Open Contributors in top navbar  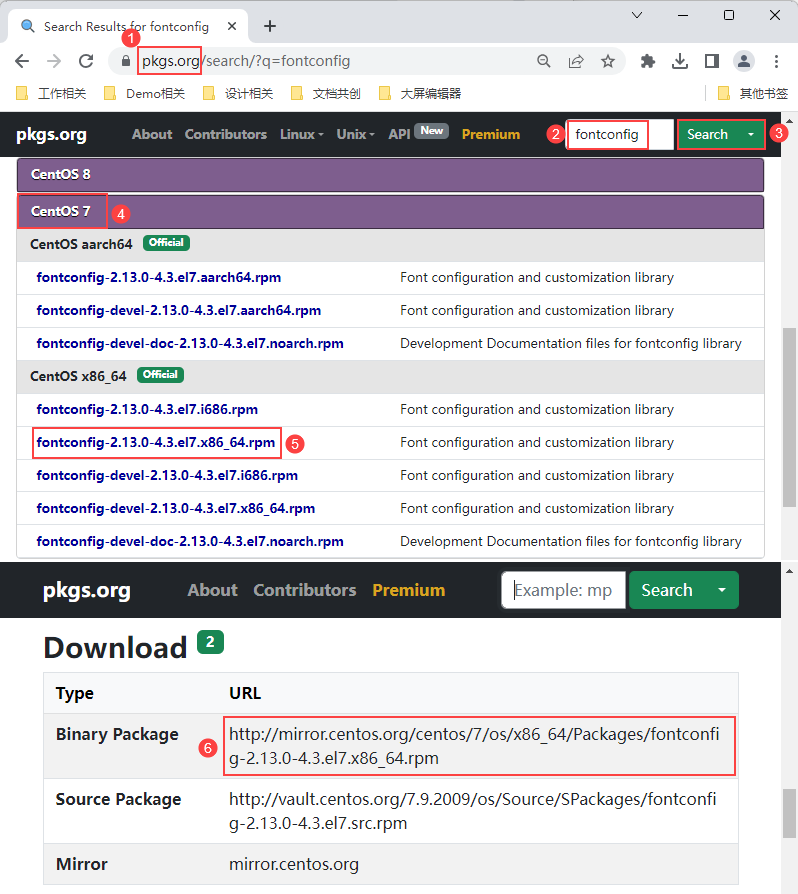tap(226, 135)
